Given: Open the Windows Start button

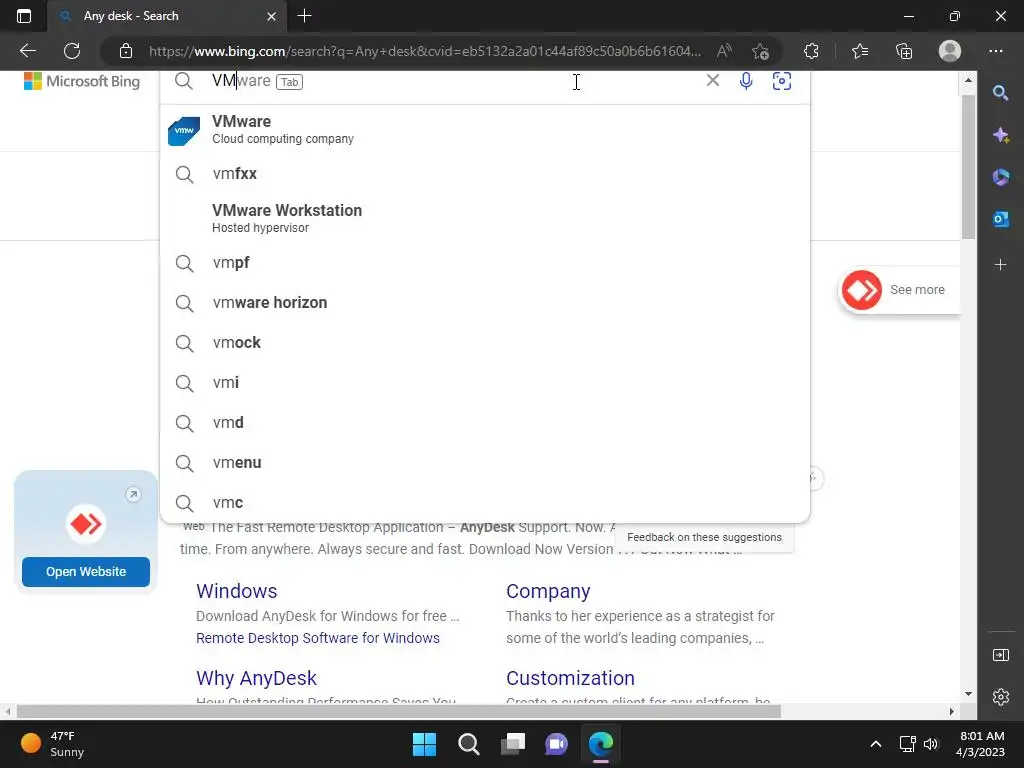Looking at the screenshot, I should coord(424,744).
